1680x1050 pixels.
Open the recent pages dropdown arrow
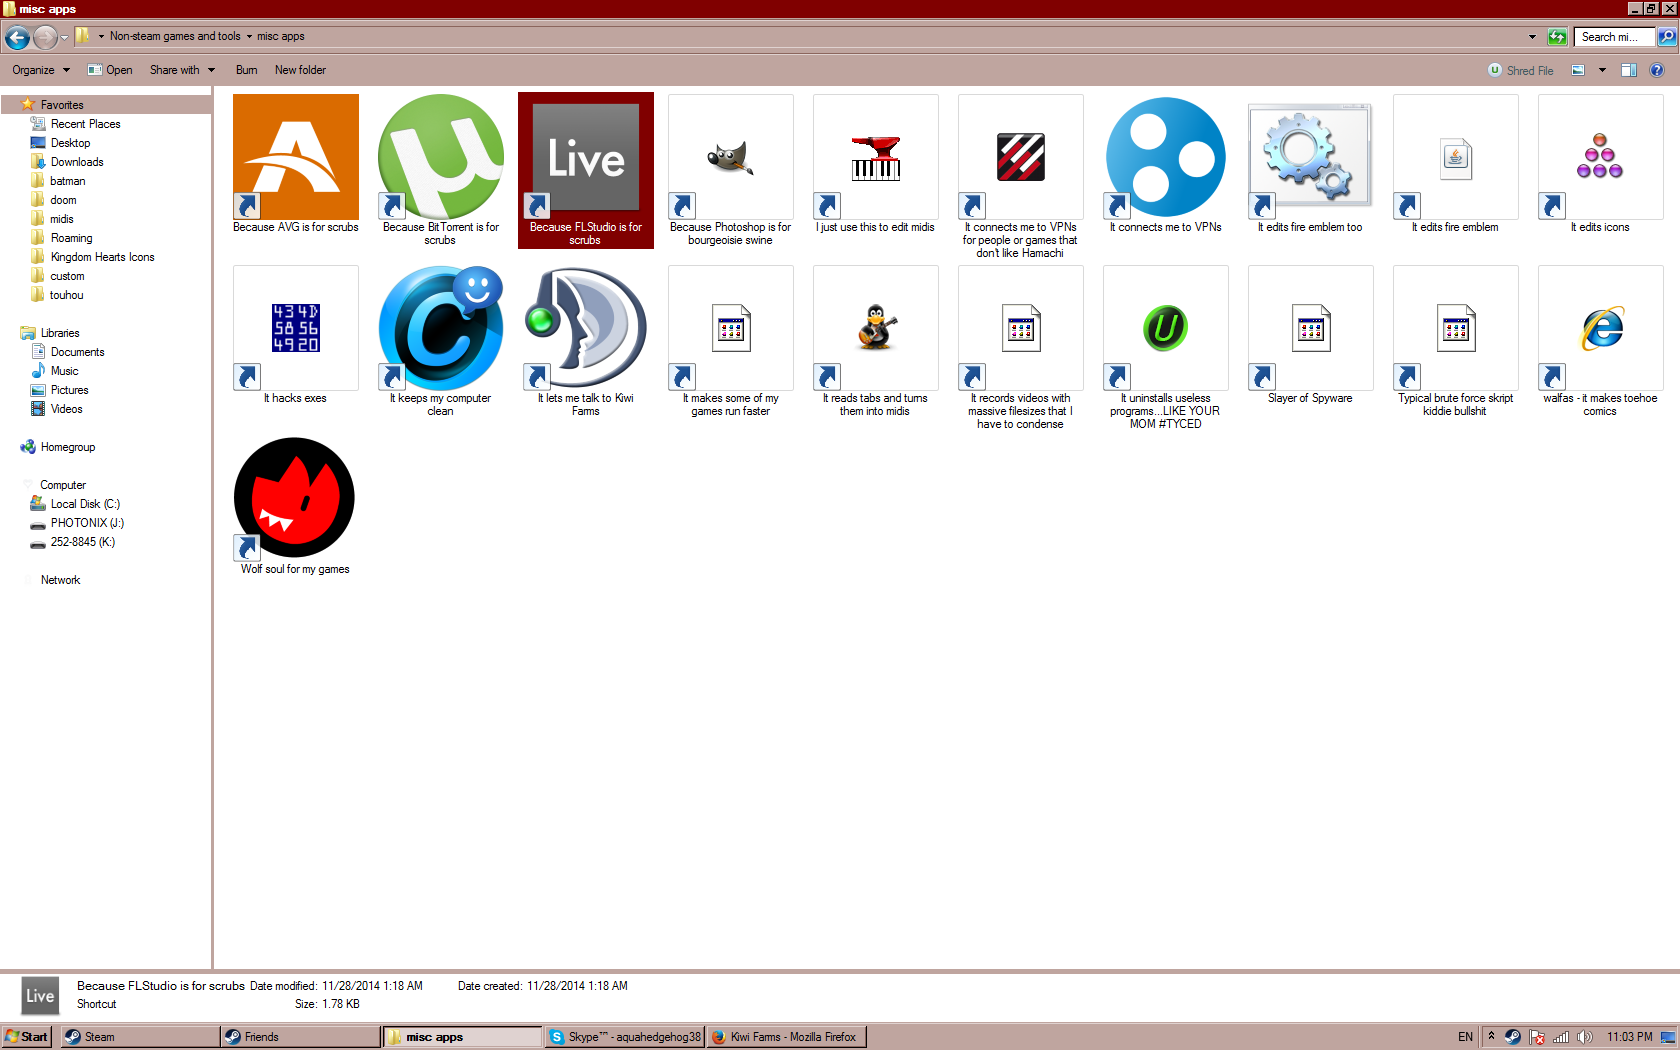[x=64, y=38]
